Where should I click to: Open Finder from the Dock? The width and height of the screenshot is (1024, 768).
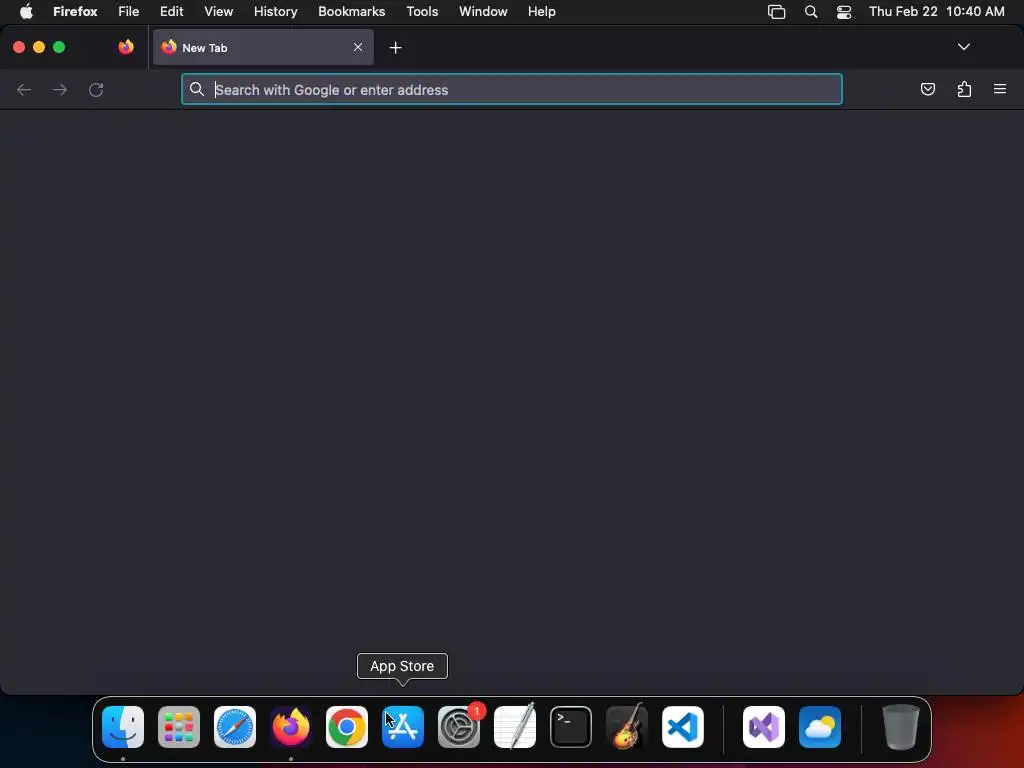(123, 727)
